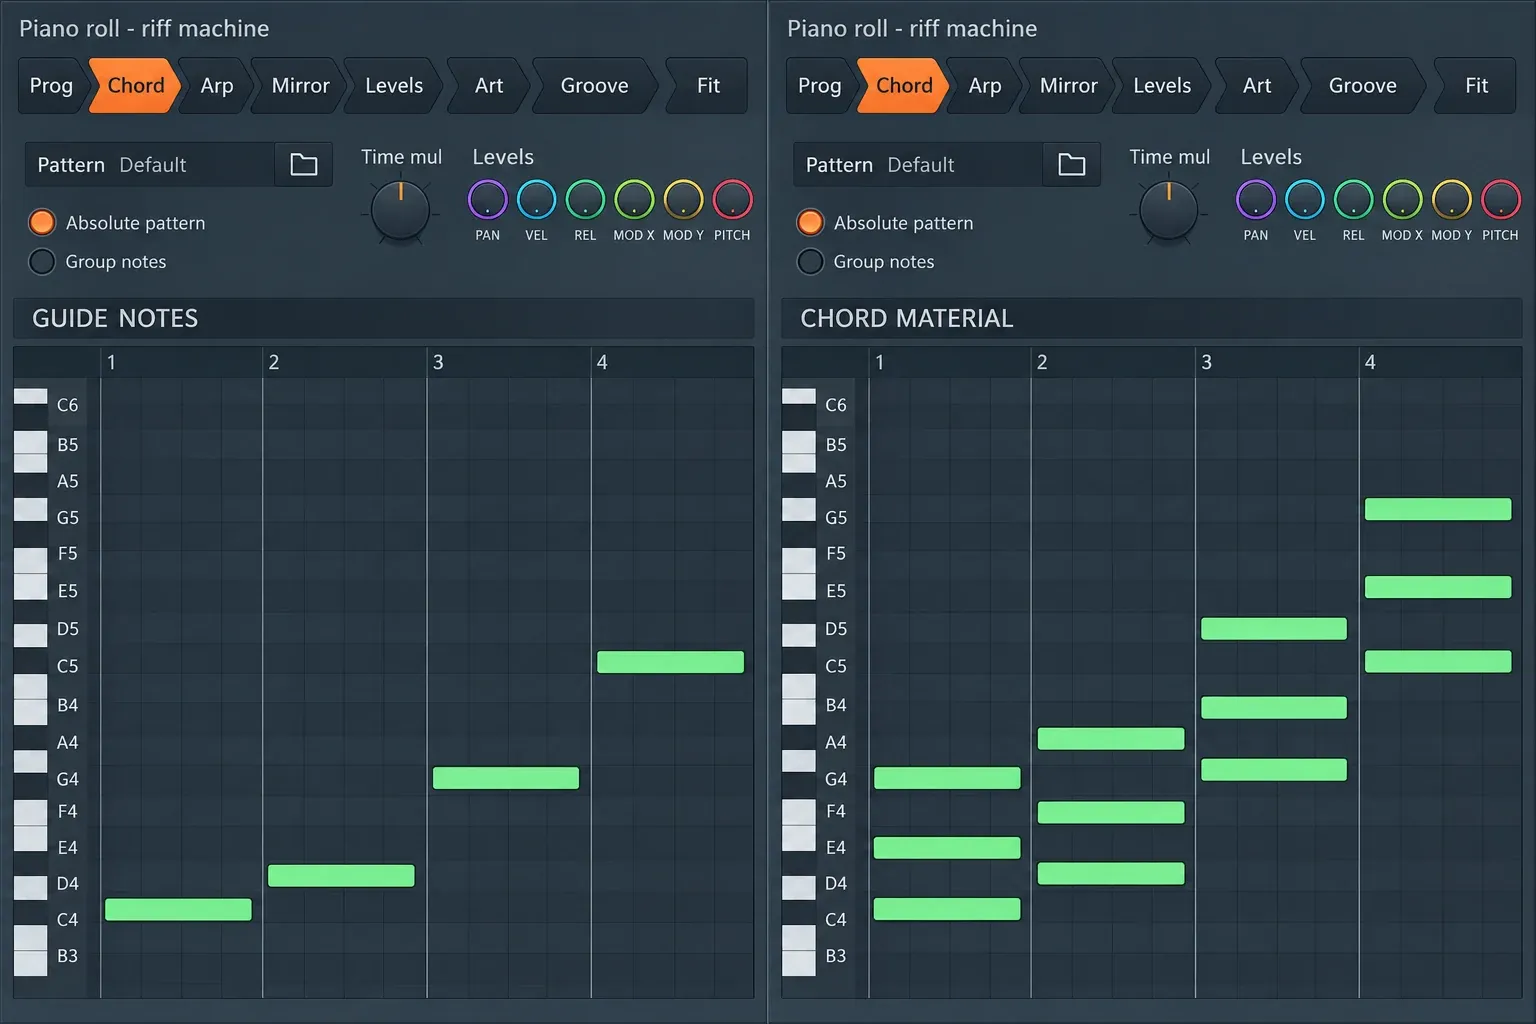The image size is (1536, 1024).
Task: Select D5 chord note in bar 3
Action: pos(1274,629)
